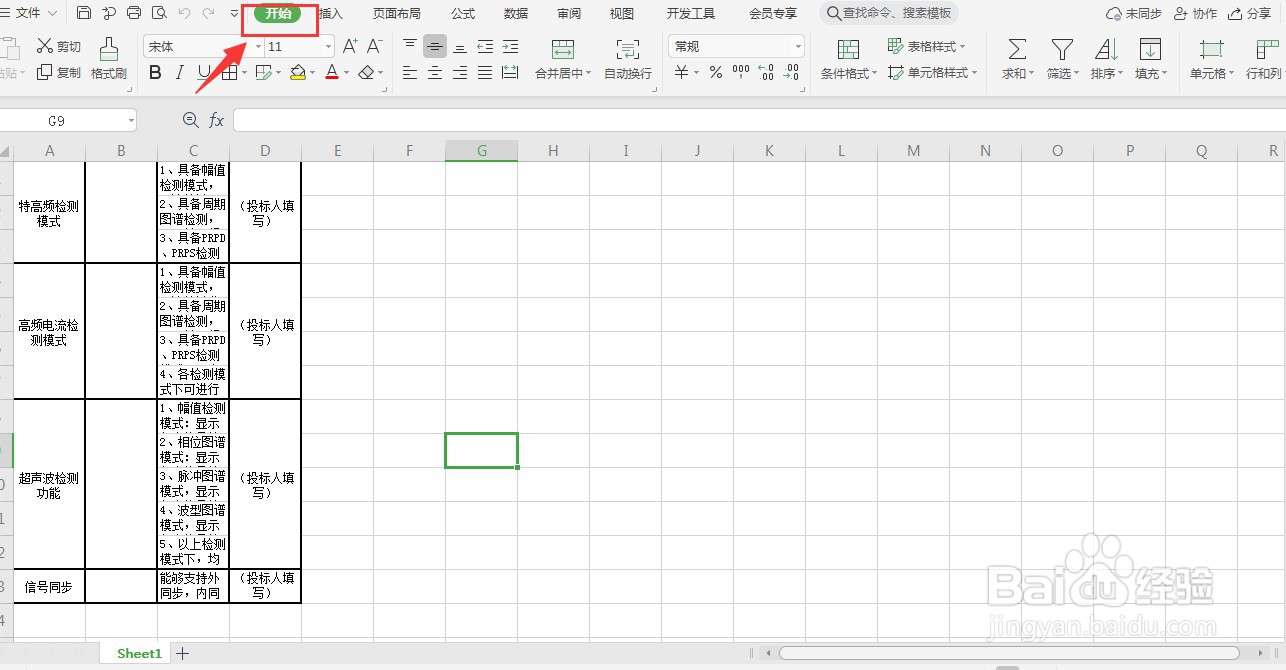Decrease indent in the alignment group

485,46
